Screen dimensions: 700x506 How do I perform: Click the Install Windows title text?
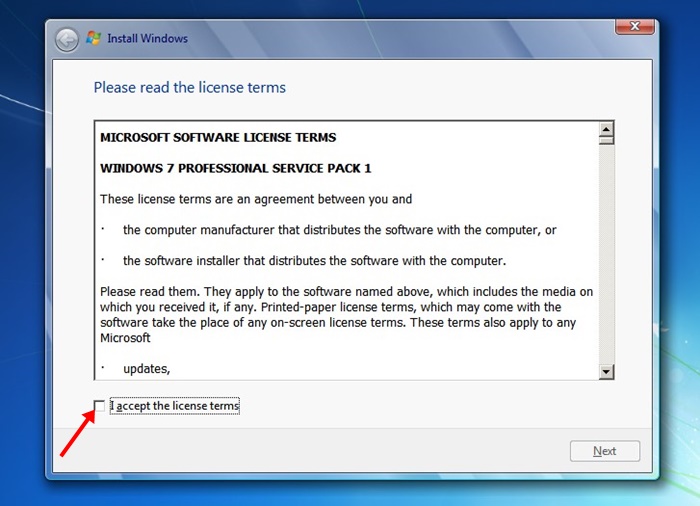click(147, 38)
